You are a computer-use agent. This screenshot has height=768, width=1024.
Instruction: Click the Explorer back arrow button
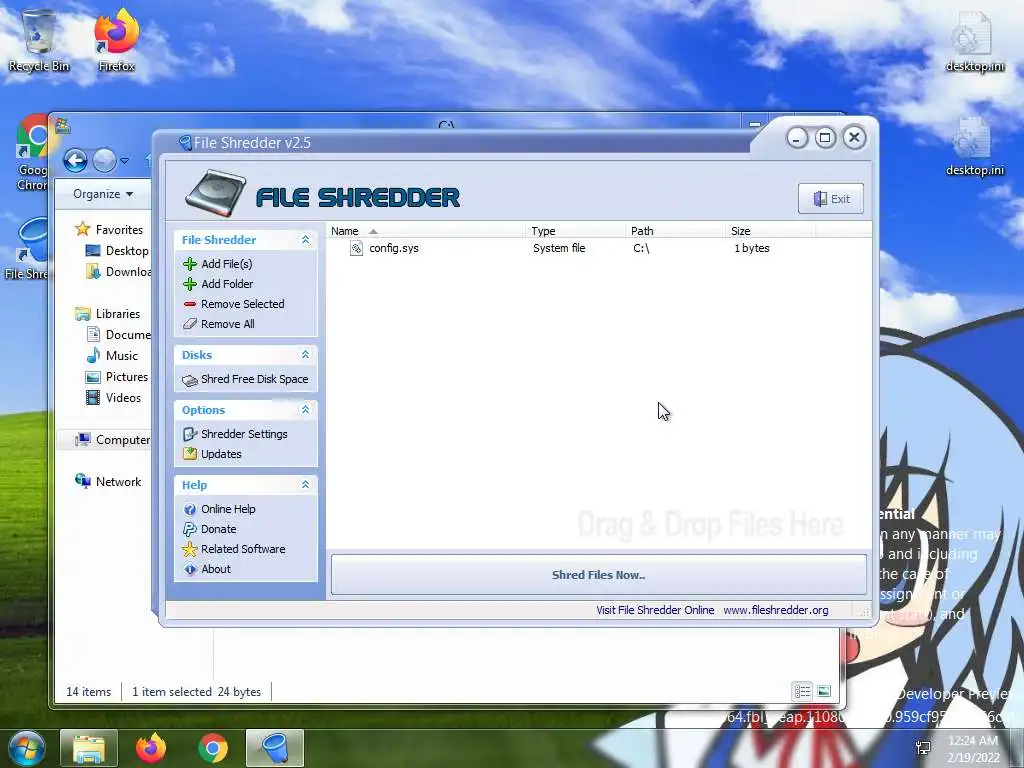tap(75, 160)
